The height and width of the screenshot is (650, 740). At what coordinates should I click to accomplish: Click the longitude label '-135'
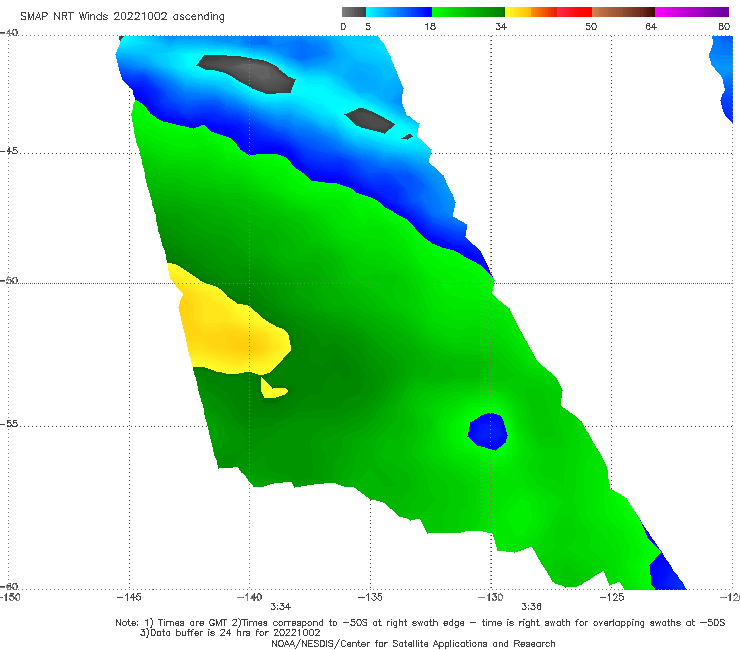[x=370, y=597]
